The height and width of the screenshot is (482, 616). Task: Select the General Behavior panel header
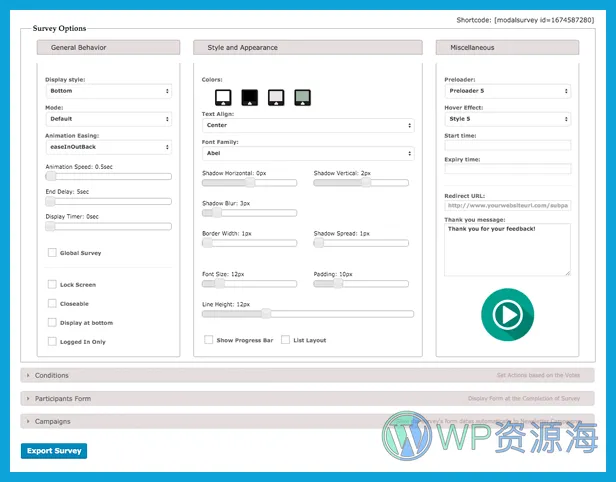[108, 48]
